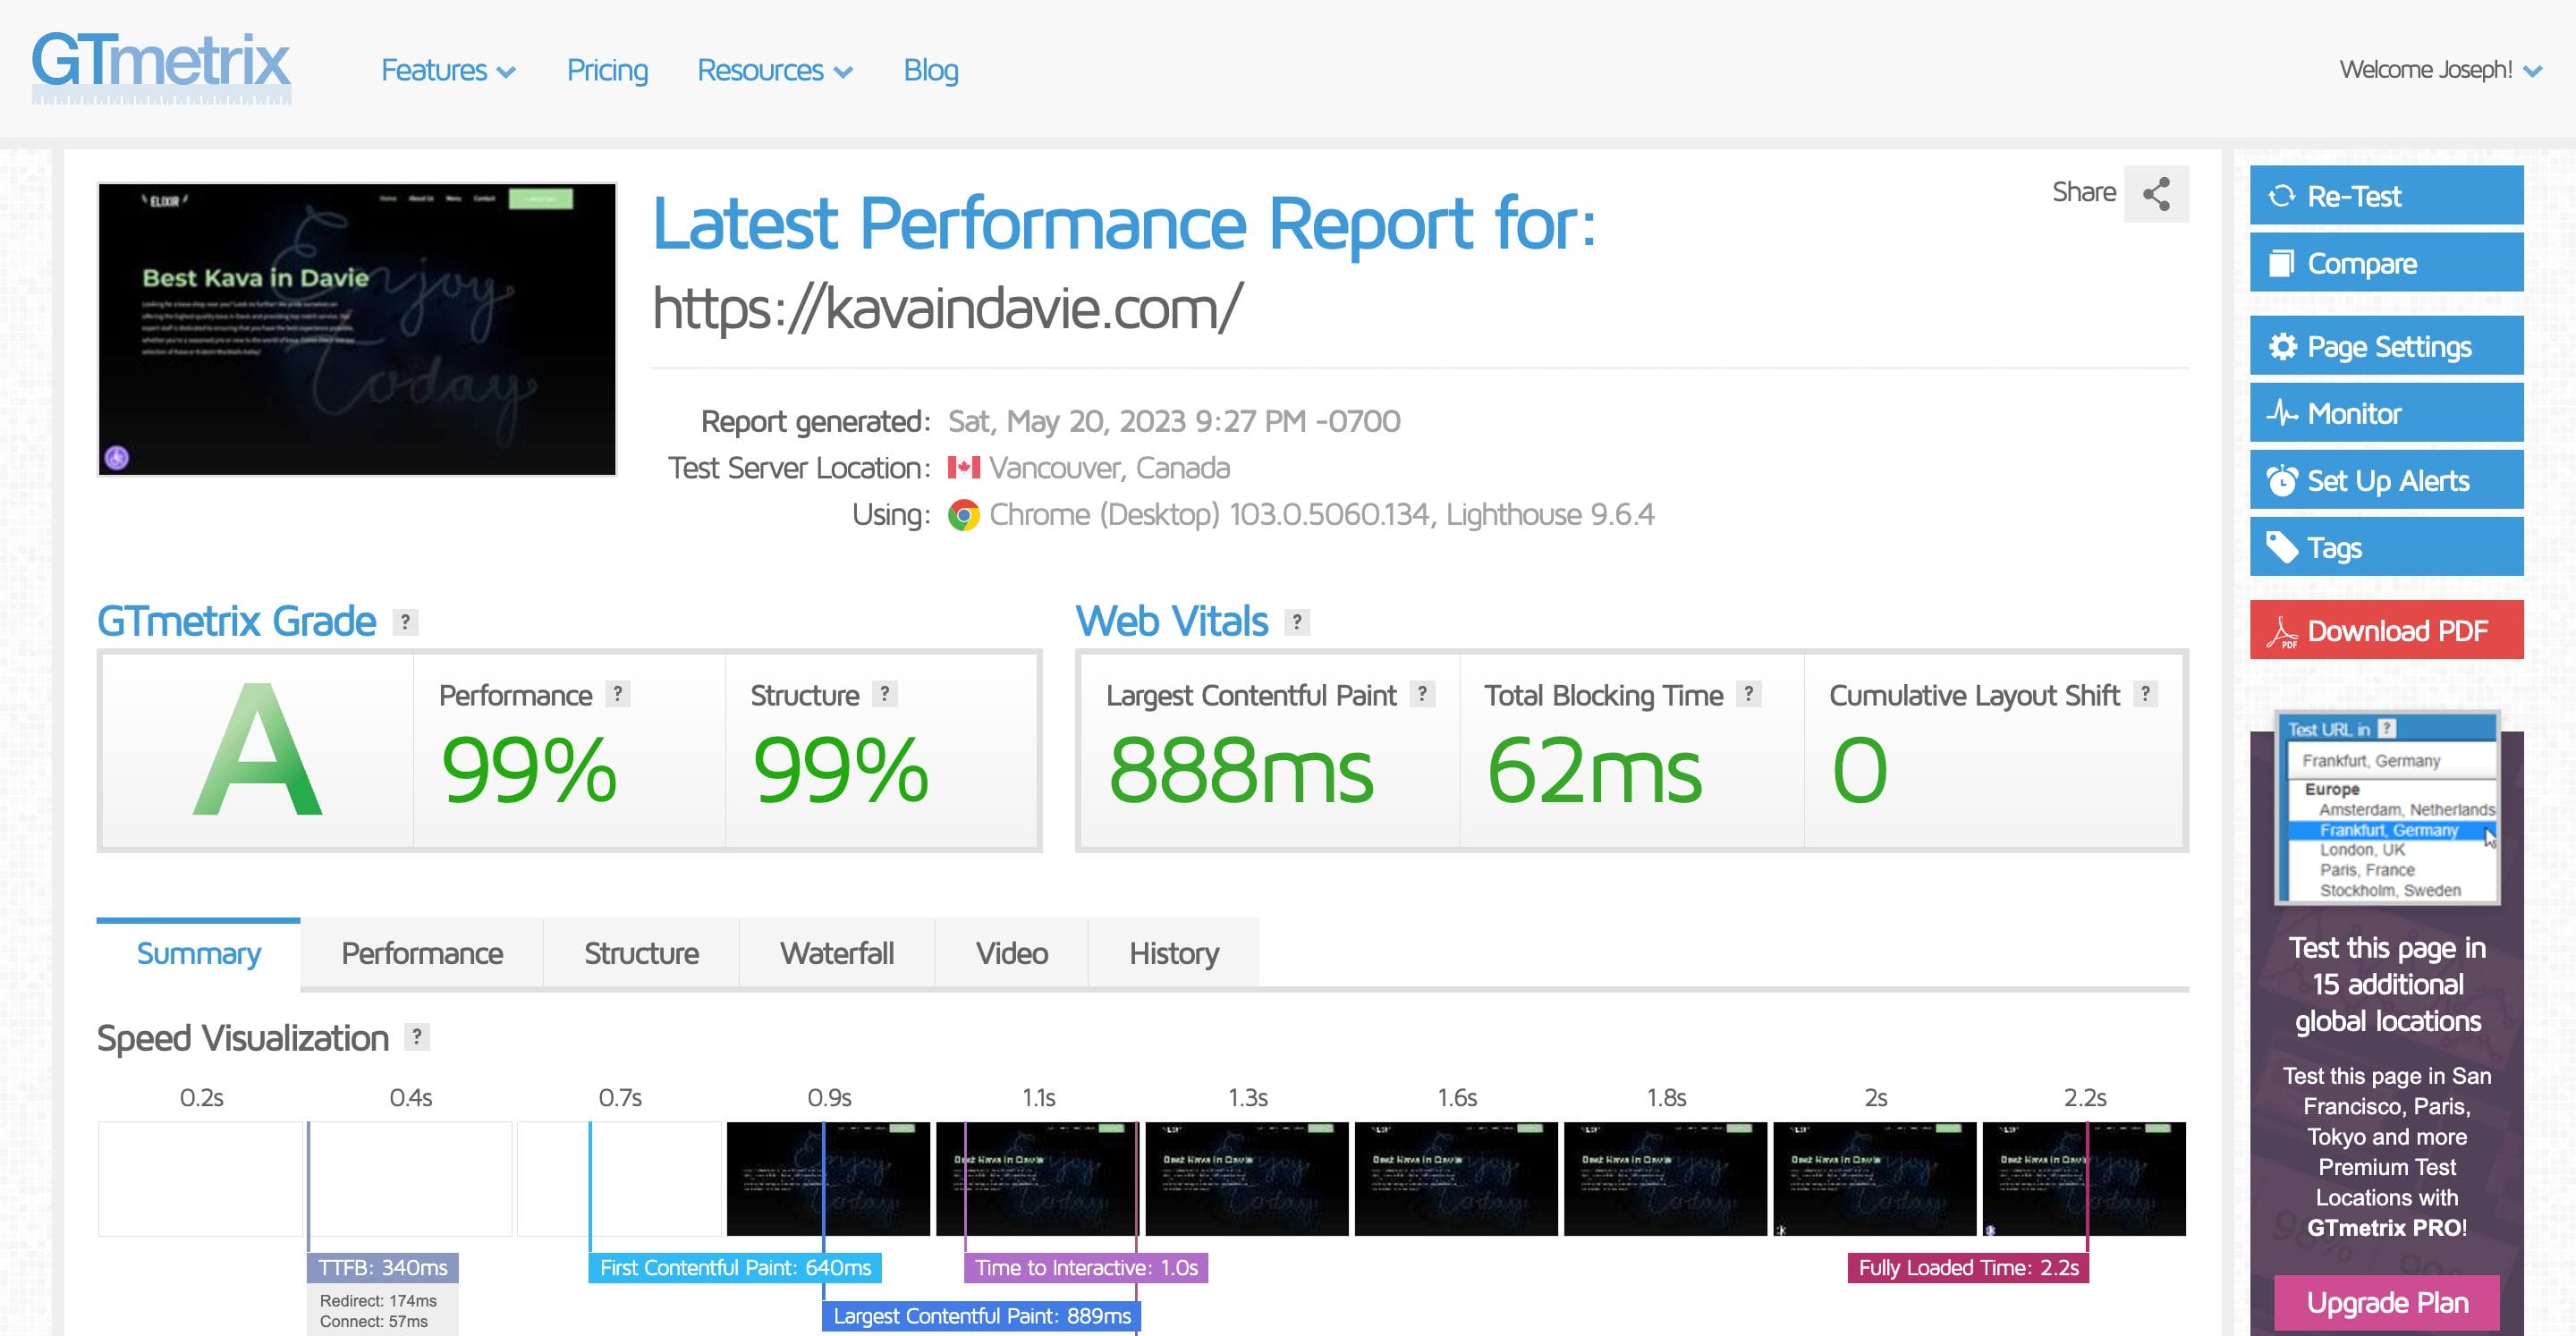This screenshot has height=1336, width=2576.
Task: Click the Performance score help icon
Action: pyautogui.click(x=618, y=694)
